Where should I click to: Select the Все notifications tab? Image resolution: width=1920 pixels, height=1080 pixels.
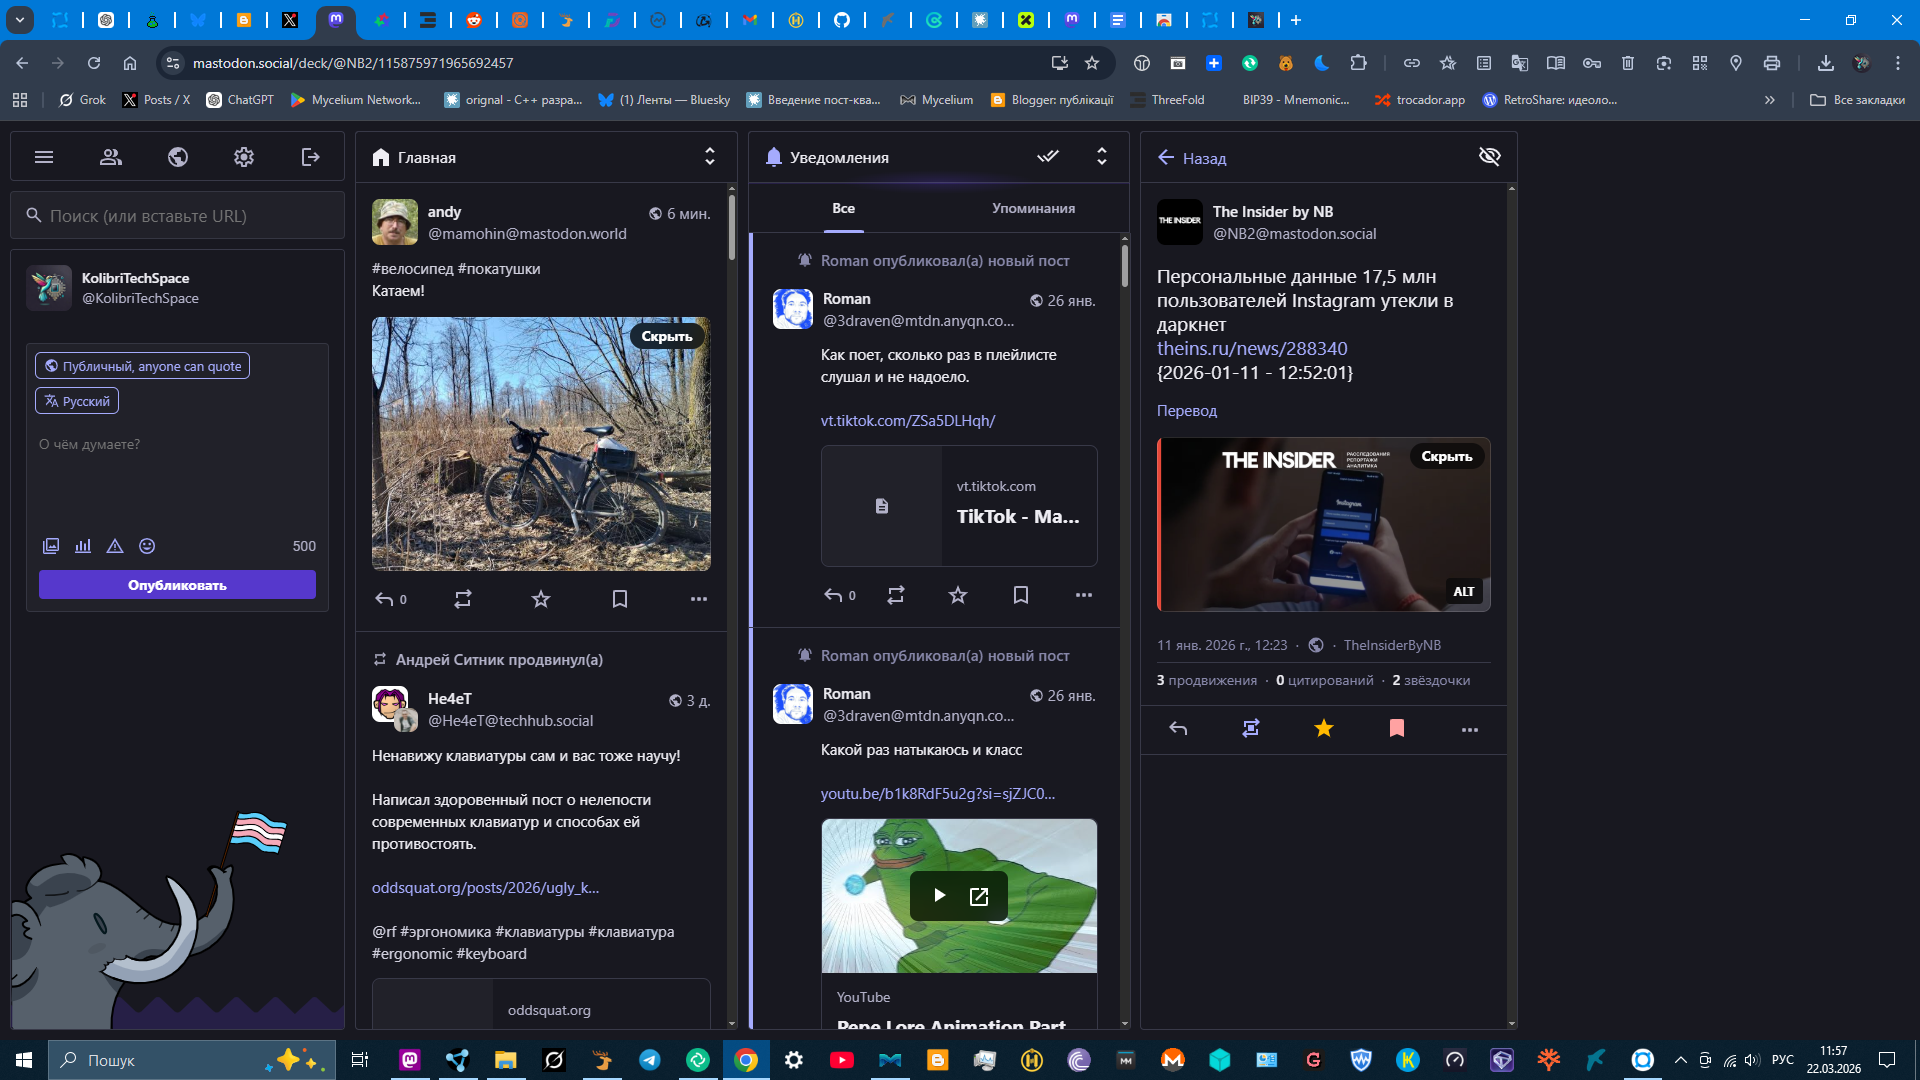click(x=843, y=208)
